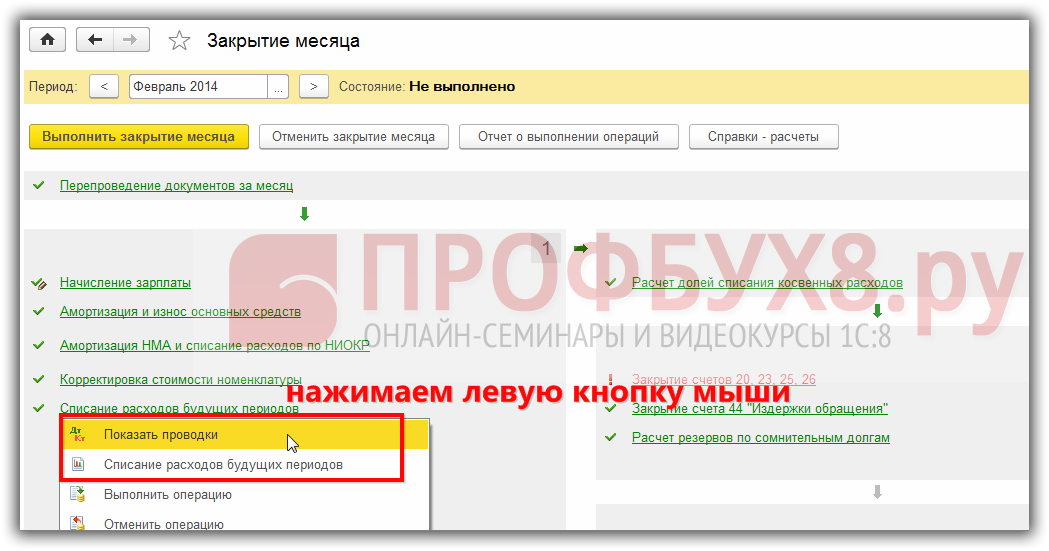Viewport: 1049px width, 551px height.
Task: Open Закрытие счета 44 Издержки обращения link
Action: 760,408
